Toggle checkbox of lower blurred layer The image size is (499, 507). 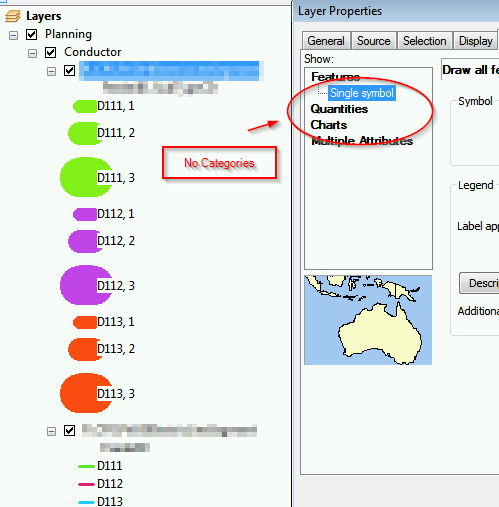point(69,431)
